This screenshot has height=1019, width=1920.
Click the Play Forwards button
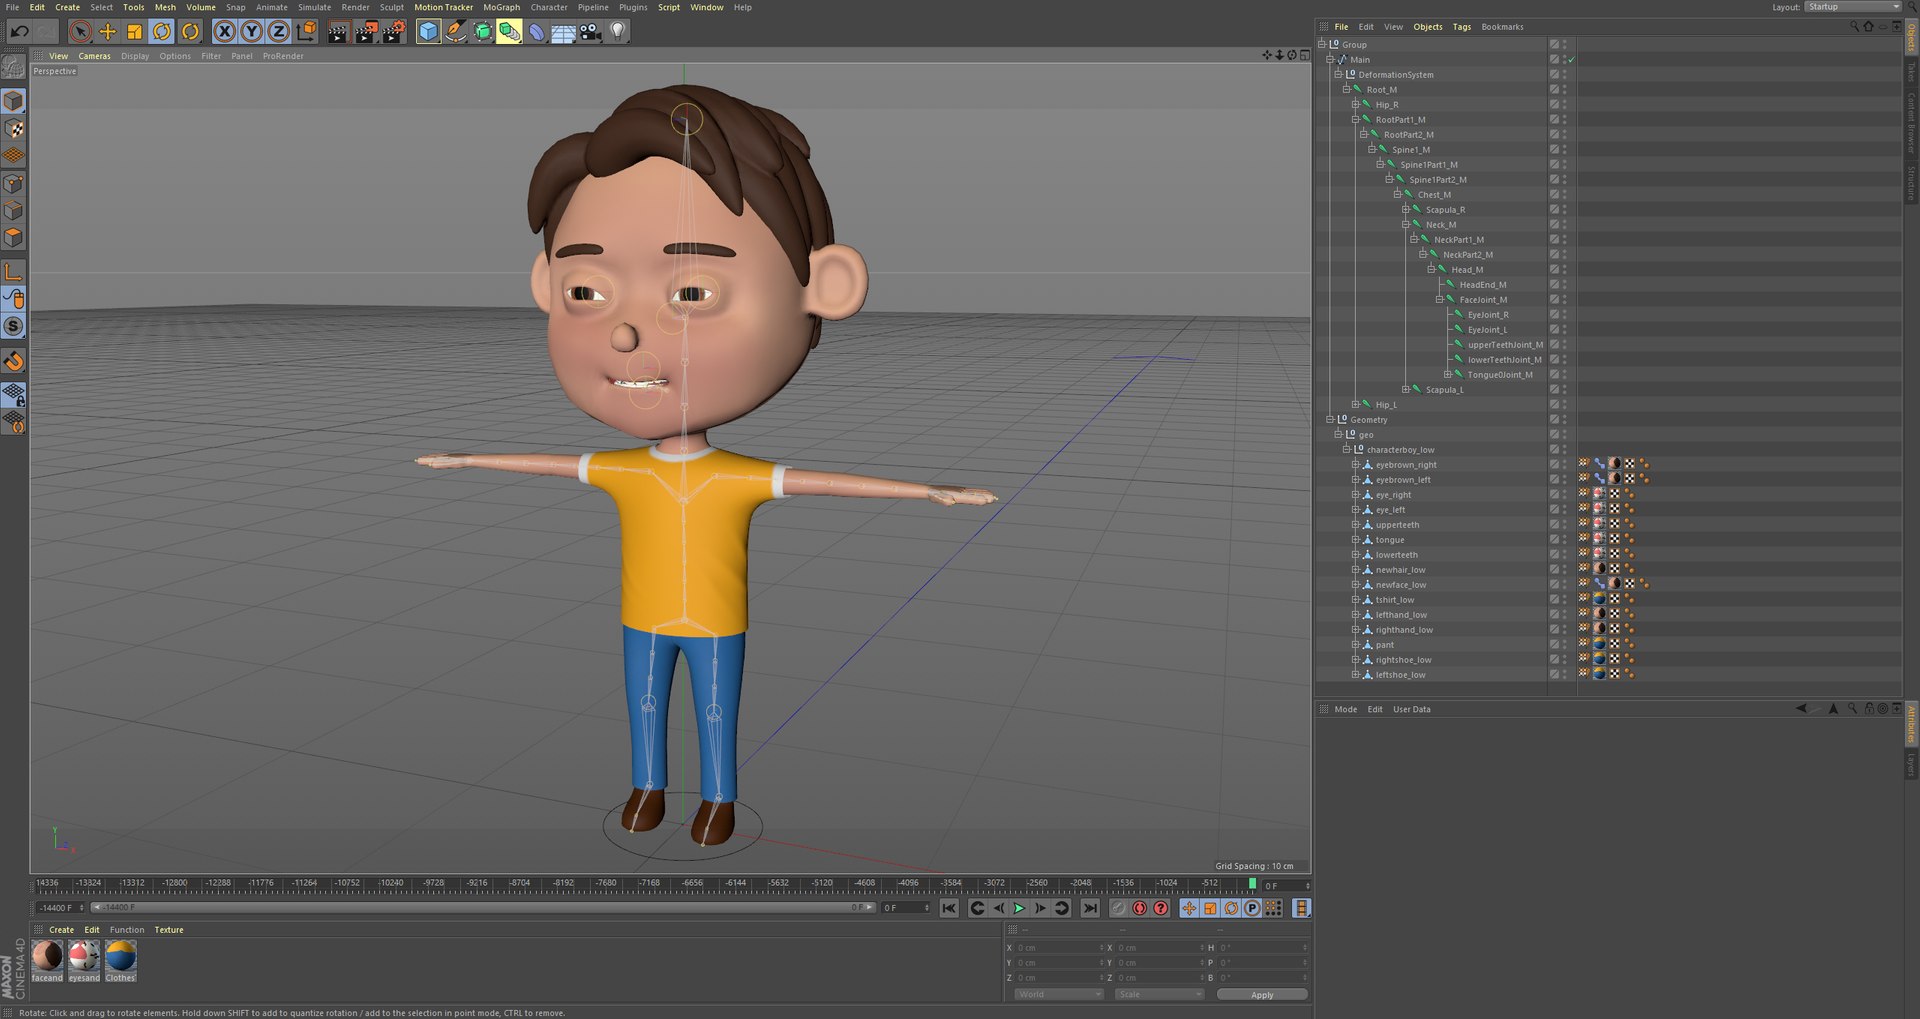(x=1019, y=908)
